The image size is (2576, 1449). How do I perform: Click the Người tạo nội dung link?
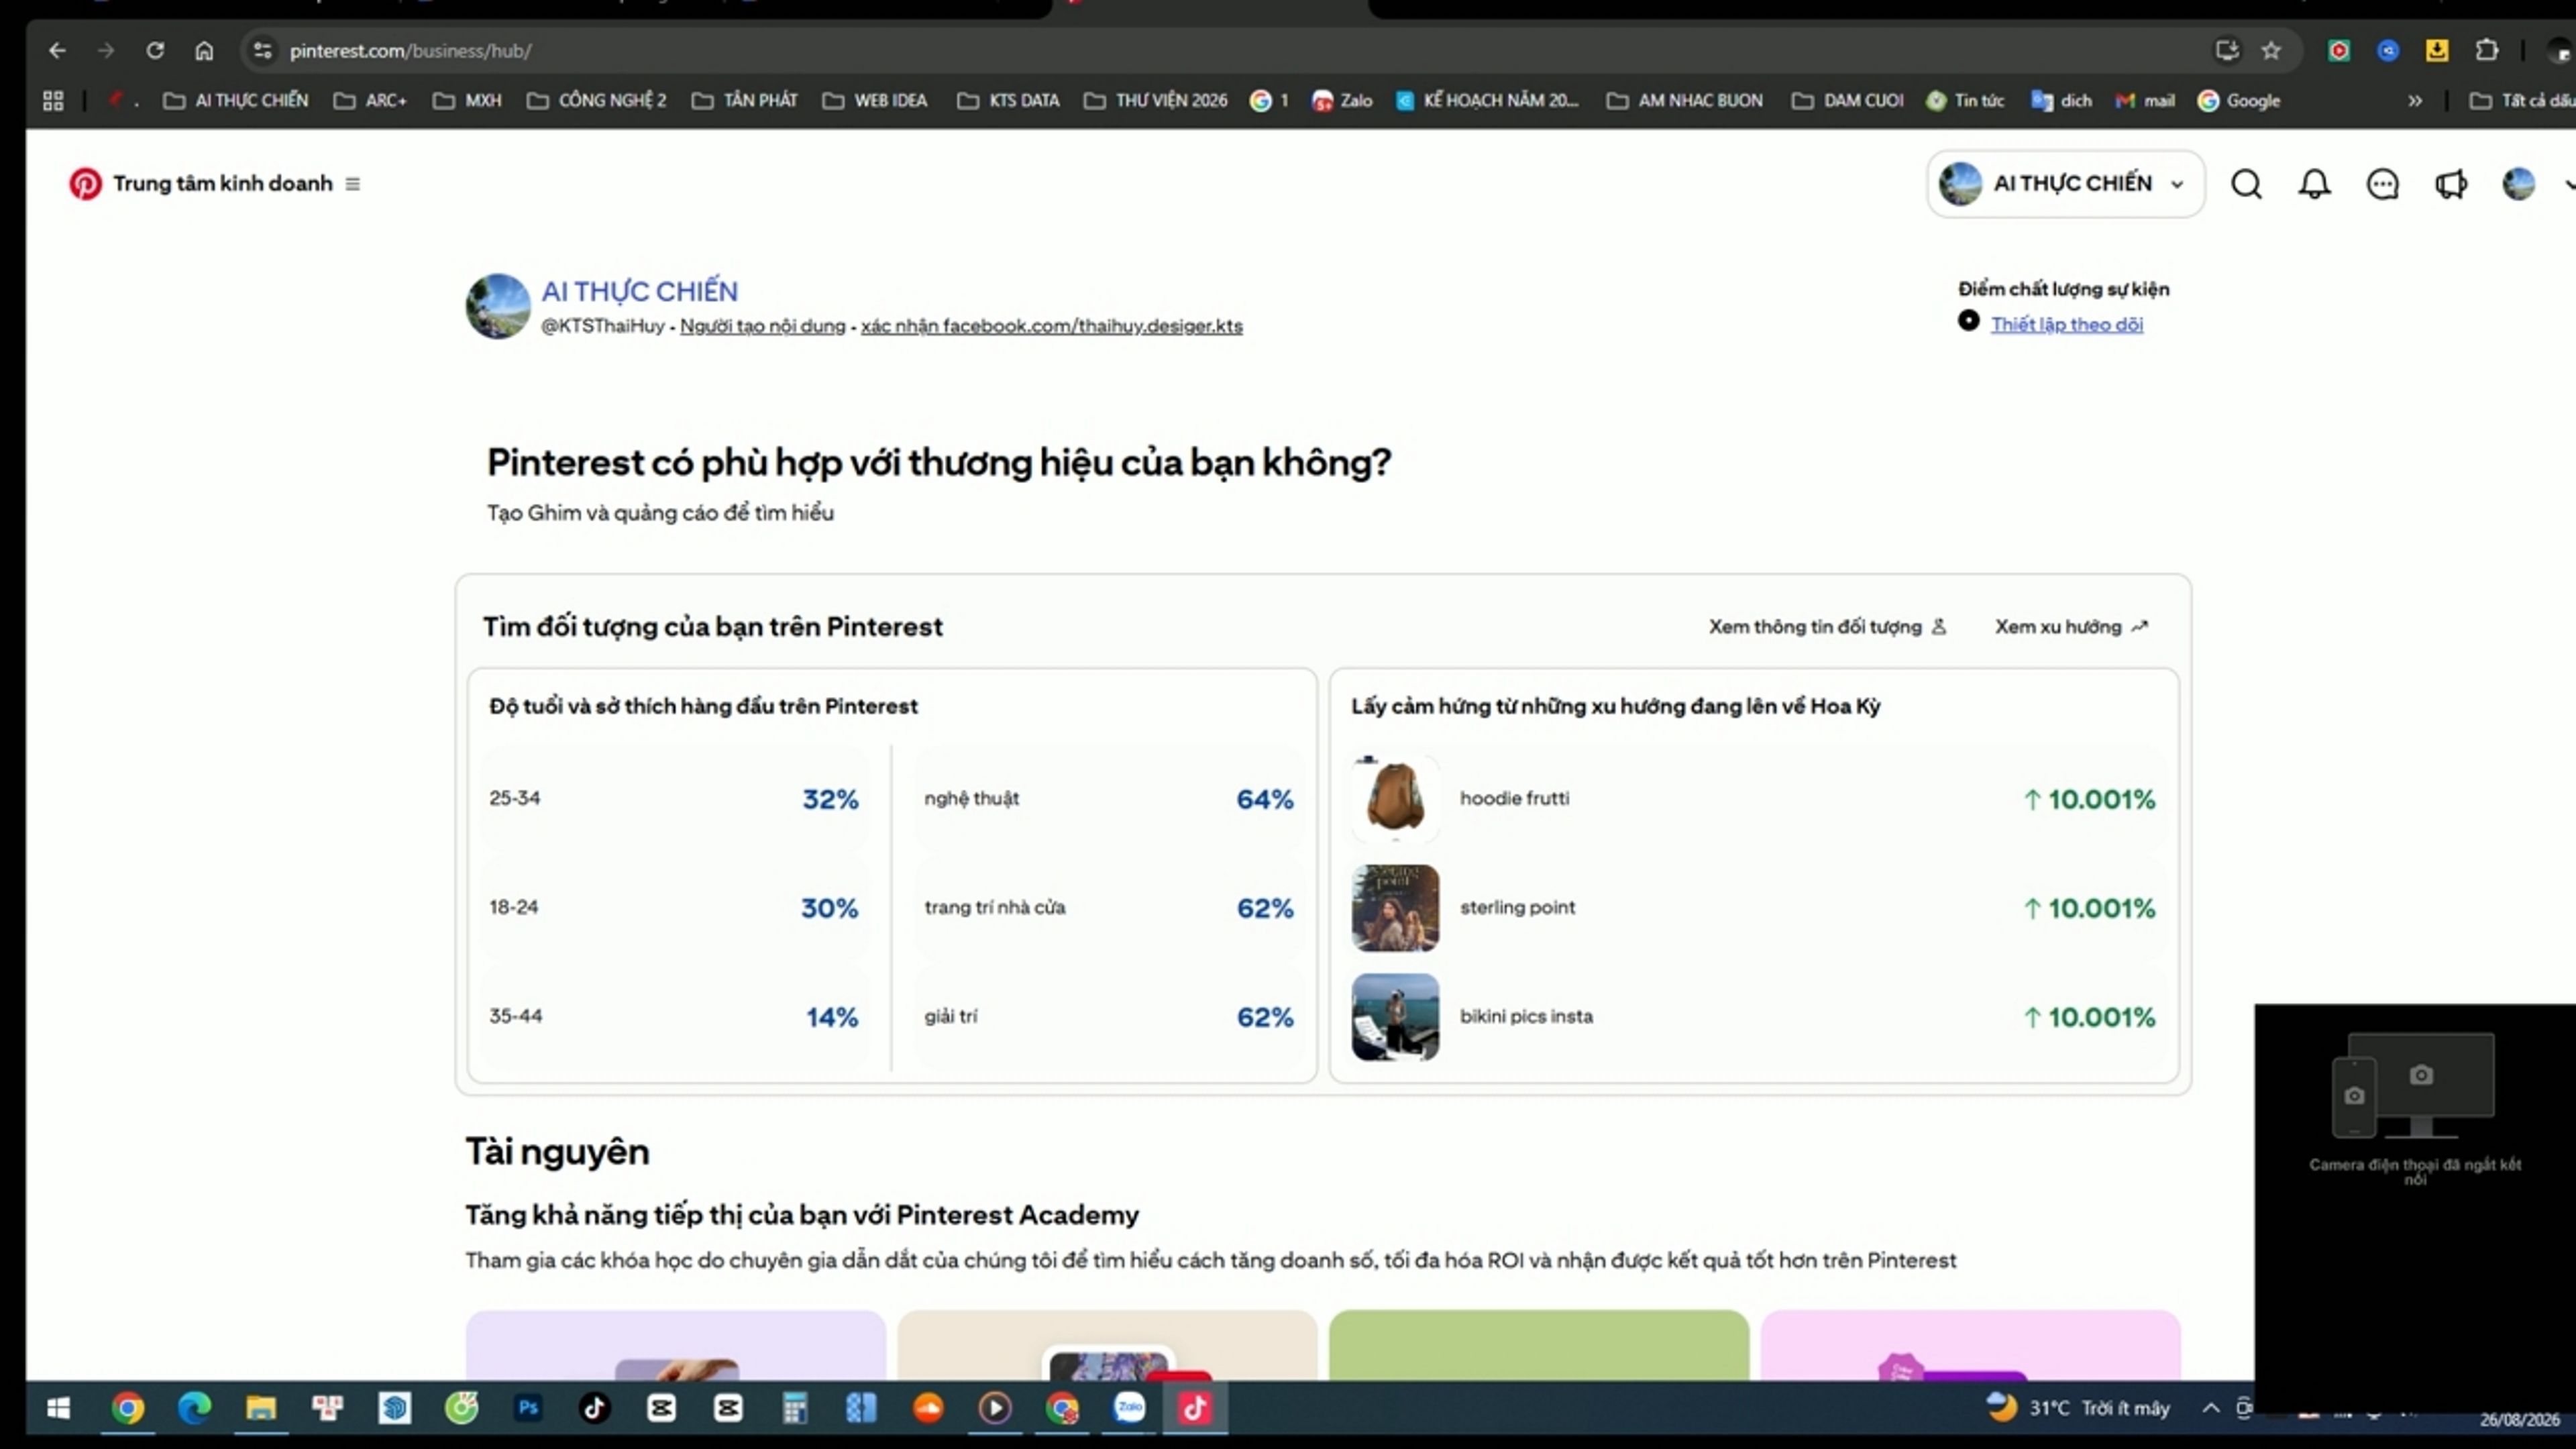(x=762, y=326)
